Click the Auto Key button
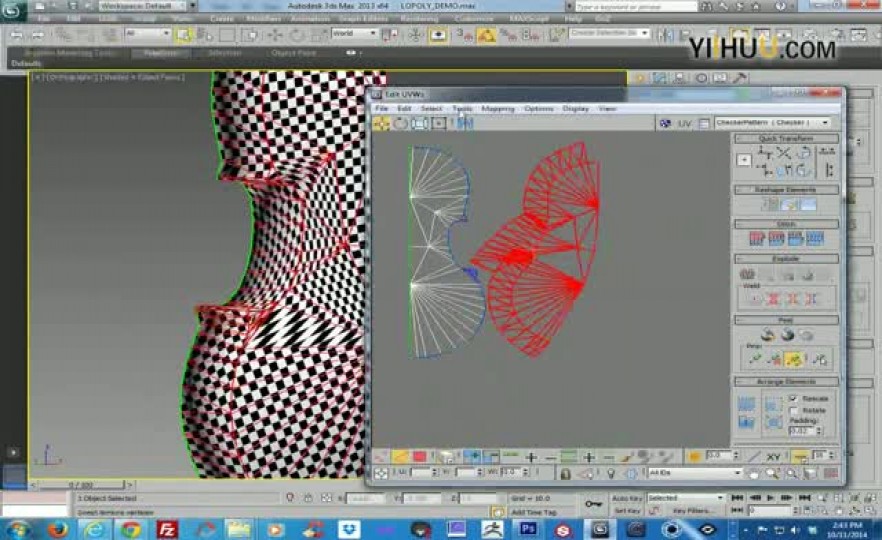 tap(627, 498)
